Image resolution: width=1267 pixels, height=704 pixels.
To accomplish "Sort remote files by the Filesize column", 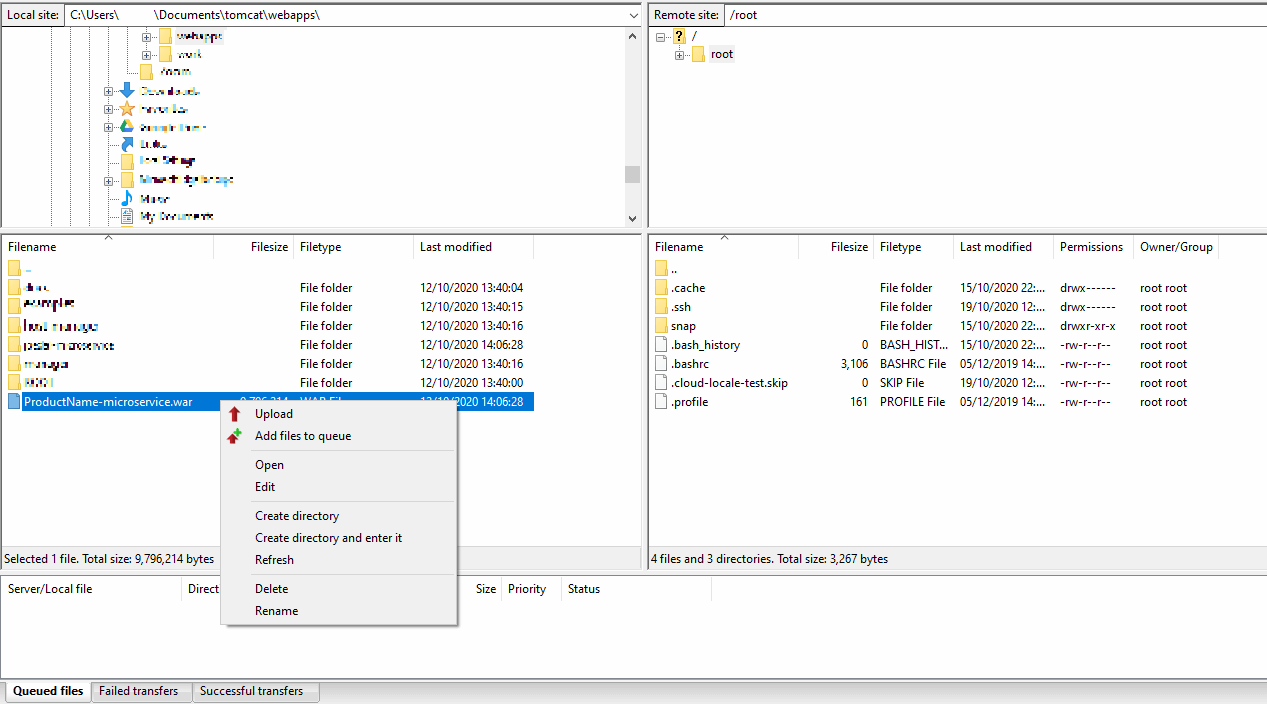I will 848,246.
